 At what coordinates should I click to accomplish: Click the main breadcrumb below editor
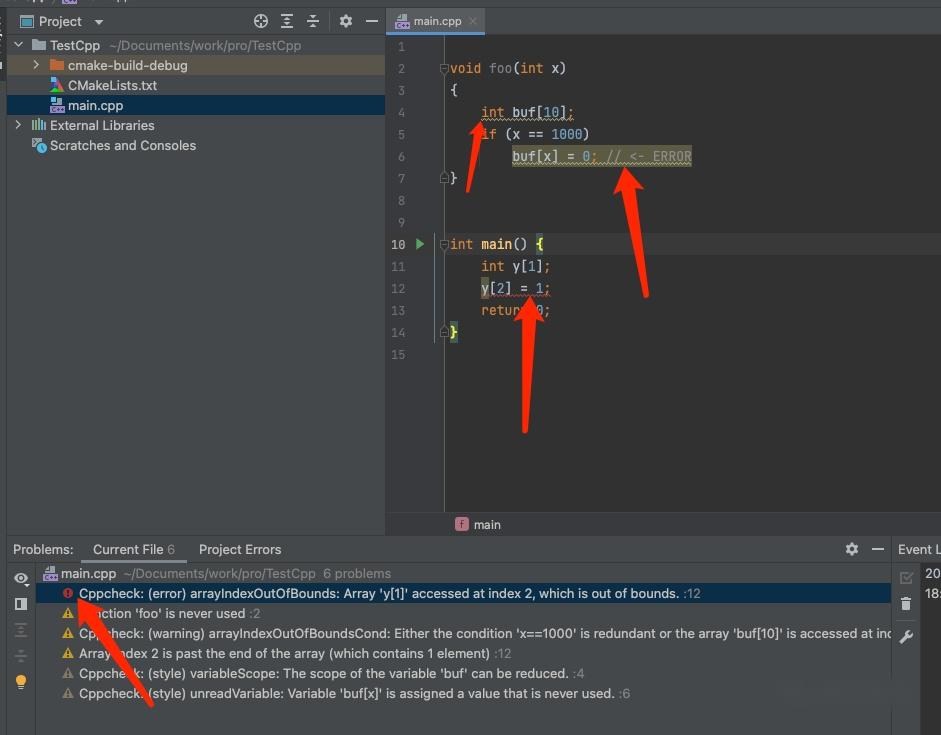(486, 524)
